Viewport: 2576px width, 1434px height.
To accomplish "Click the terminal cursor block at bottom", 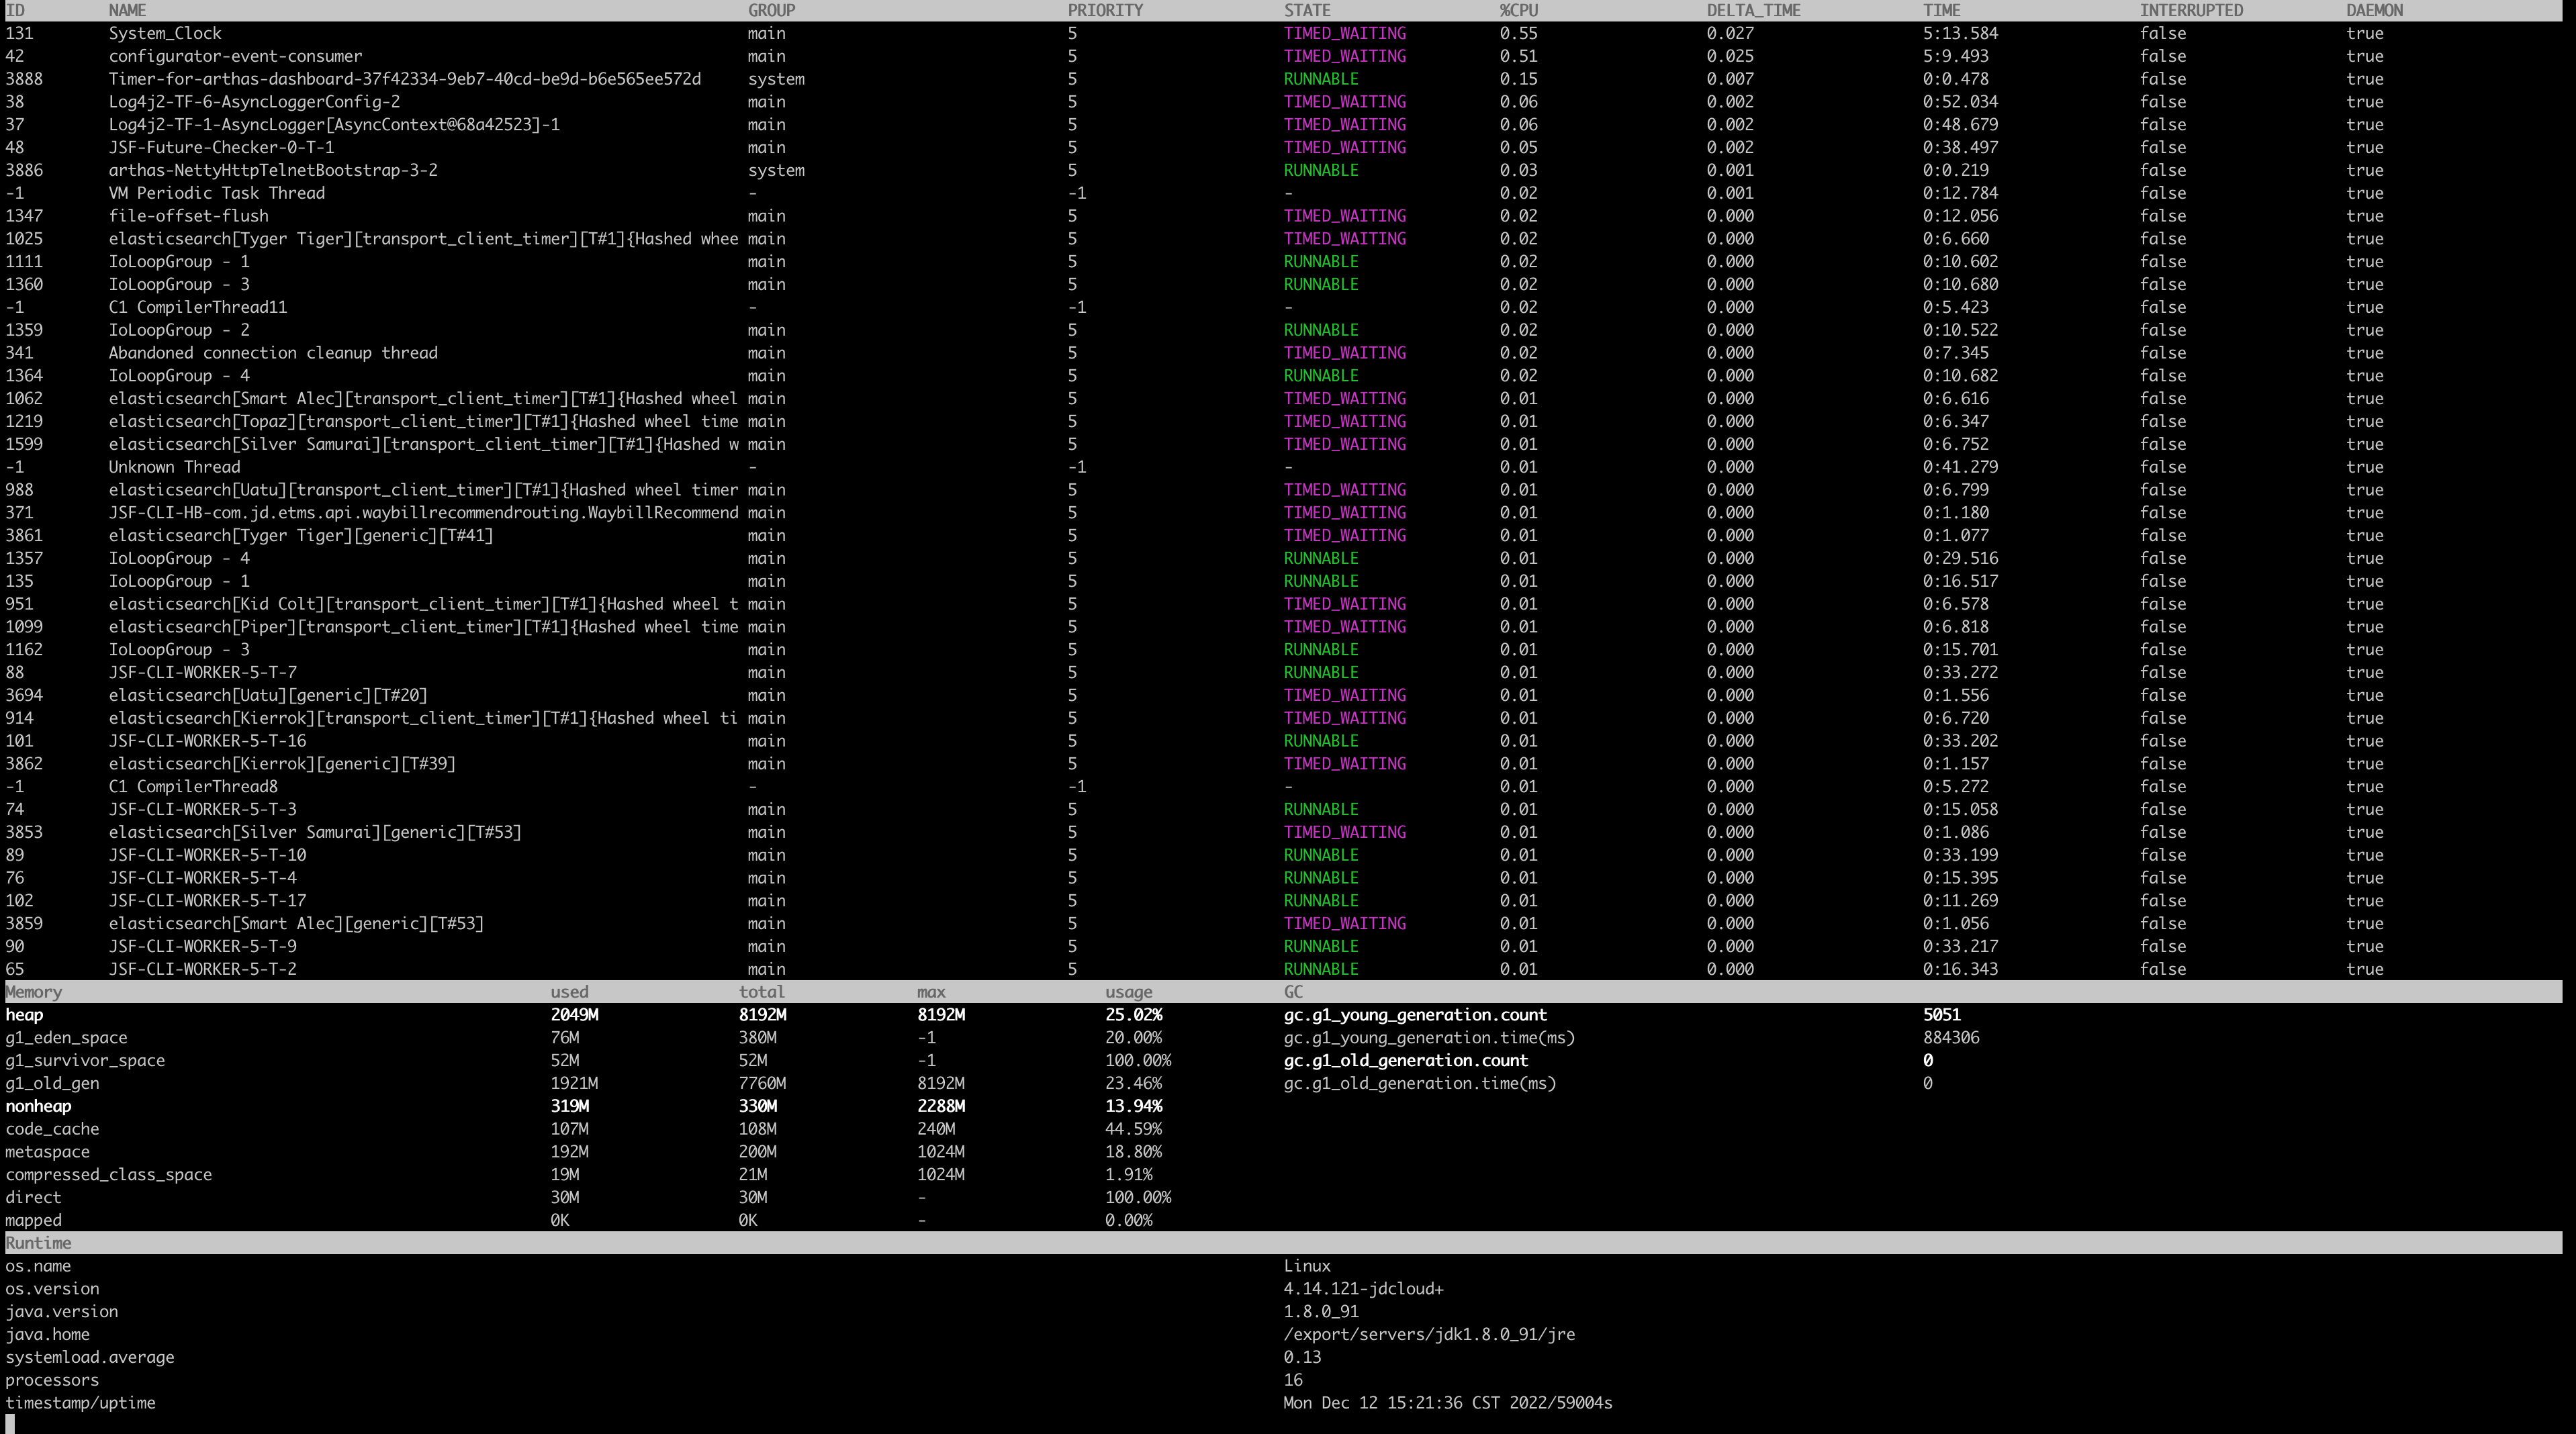I will click(x=10, y=1424).
